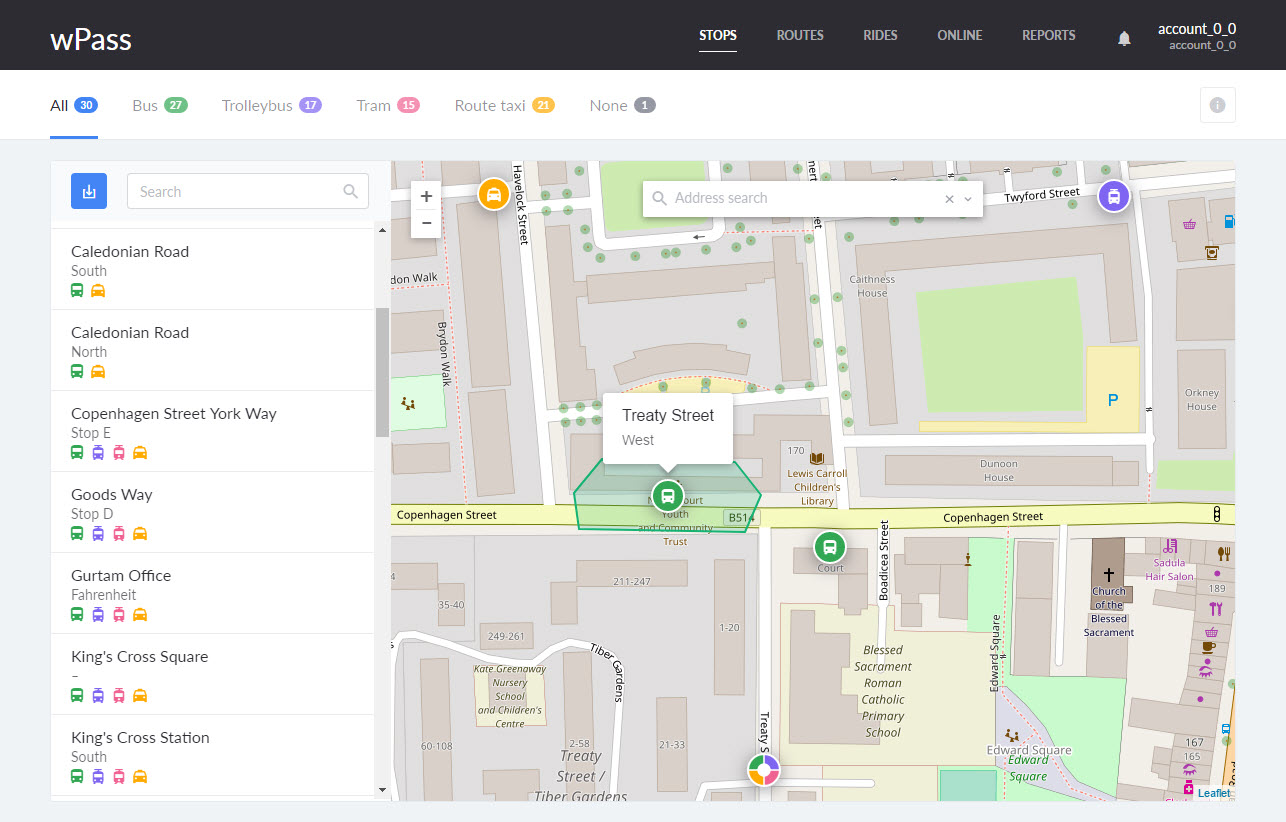Select the green bus marker under Treaty Street popup
Screen dimensions: 1286x822
click(x=667, y=495)
